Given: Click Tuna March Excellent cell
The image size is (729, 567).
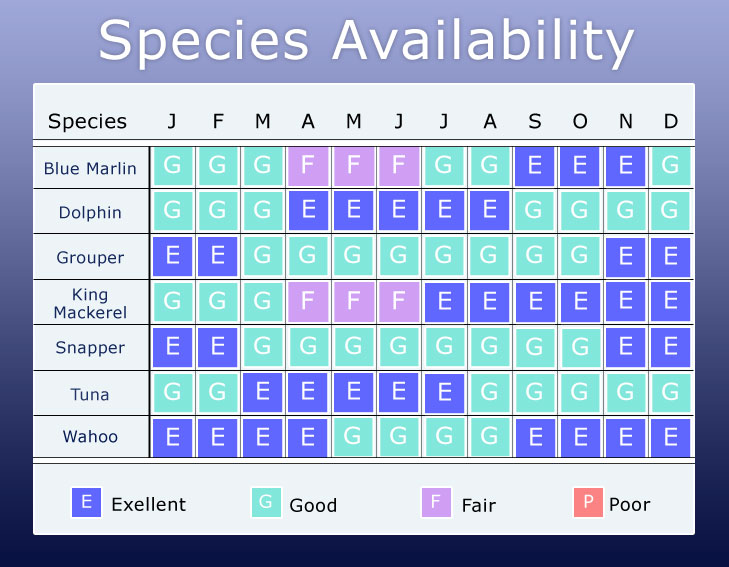Looking at the screenshot, I should 263,393.
